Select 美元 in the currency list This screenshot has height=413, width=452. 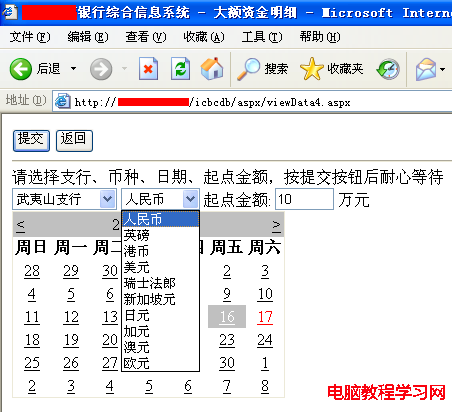[x=160, y=267]
